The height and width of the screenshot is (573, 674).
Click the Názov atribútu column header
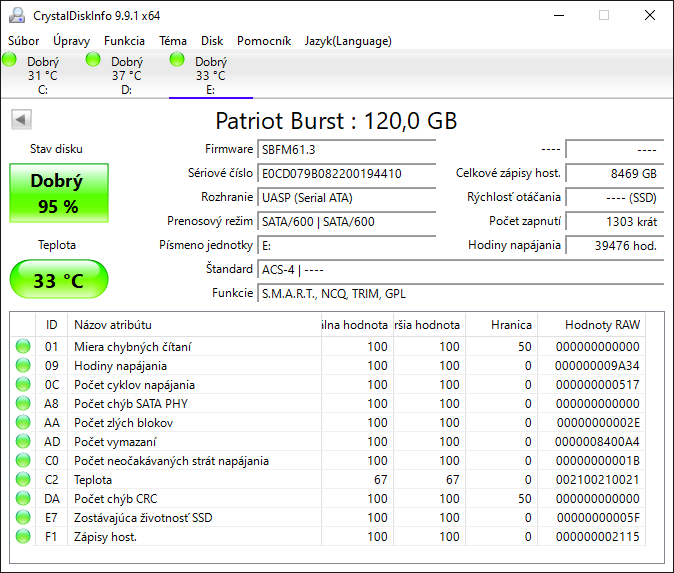click(194, 325)
